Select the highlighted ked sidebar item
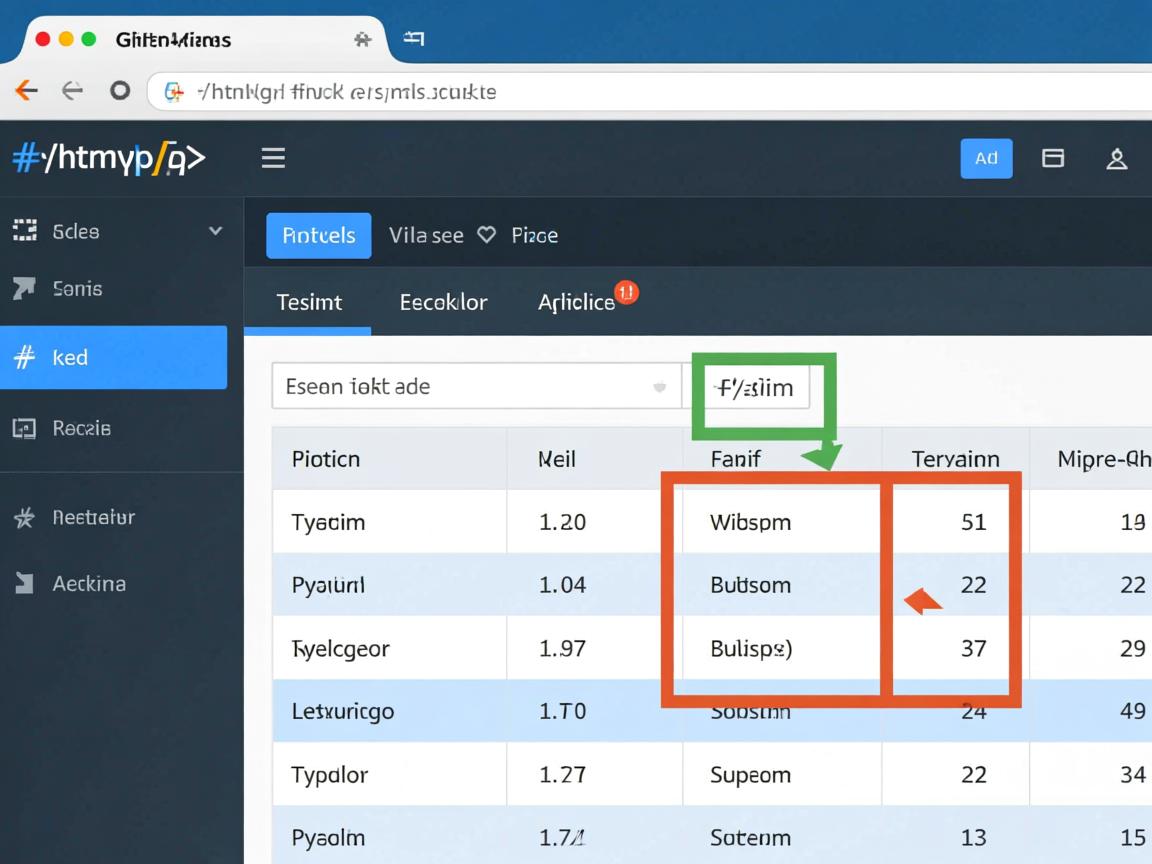 tap(113, 357)
